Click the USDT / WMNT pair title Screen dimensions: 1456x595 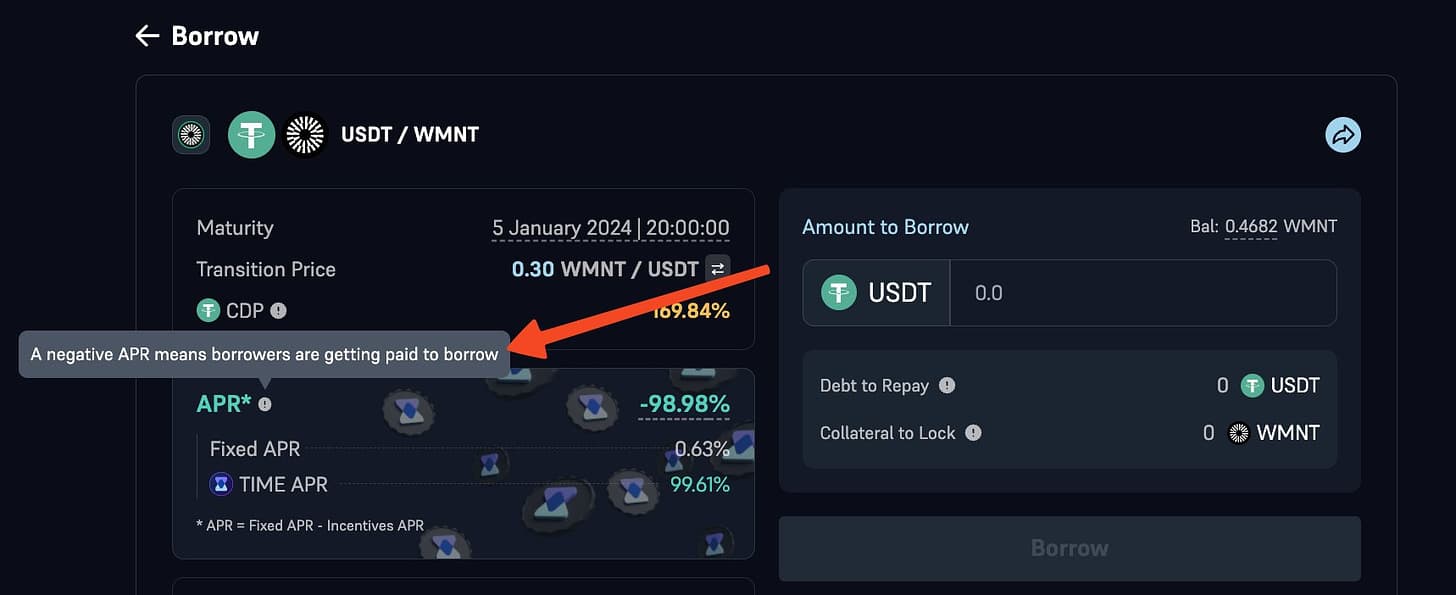pyautogui.click(x=410, y=134)
